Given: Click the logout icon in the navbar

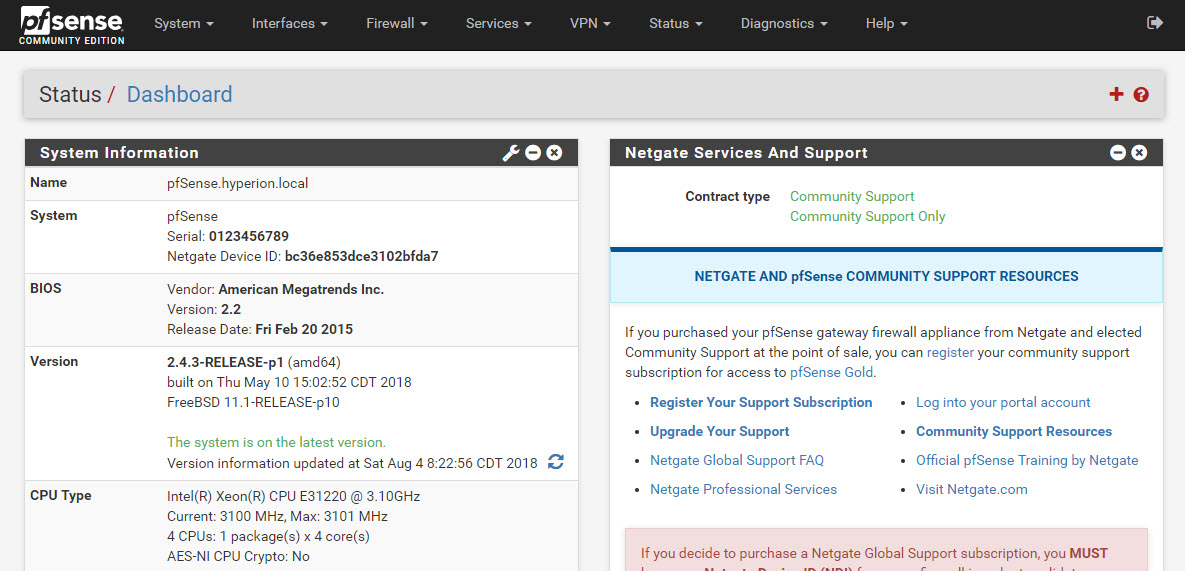Looking at the screenshot, I should tap(1155, 23).
